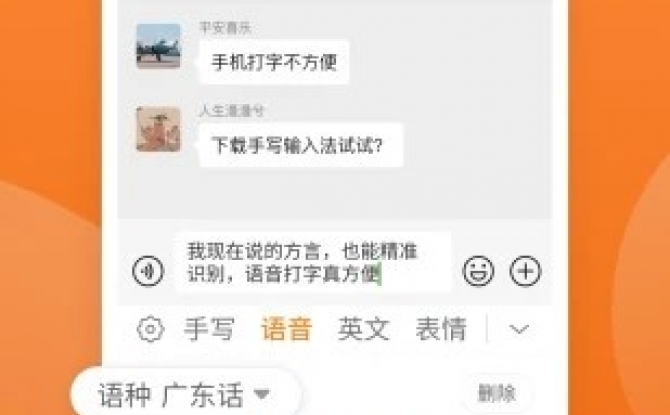Select the 语音 voice input tab
670x415 pixels.
point(286,329)
